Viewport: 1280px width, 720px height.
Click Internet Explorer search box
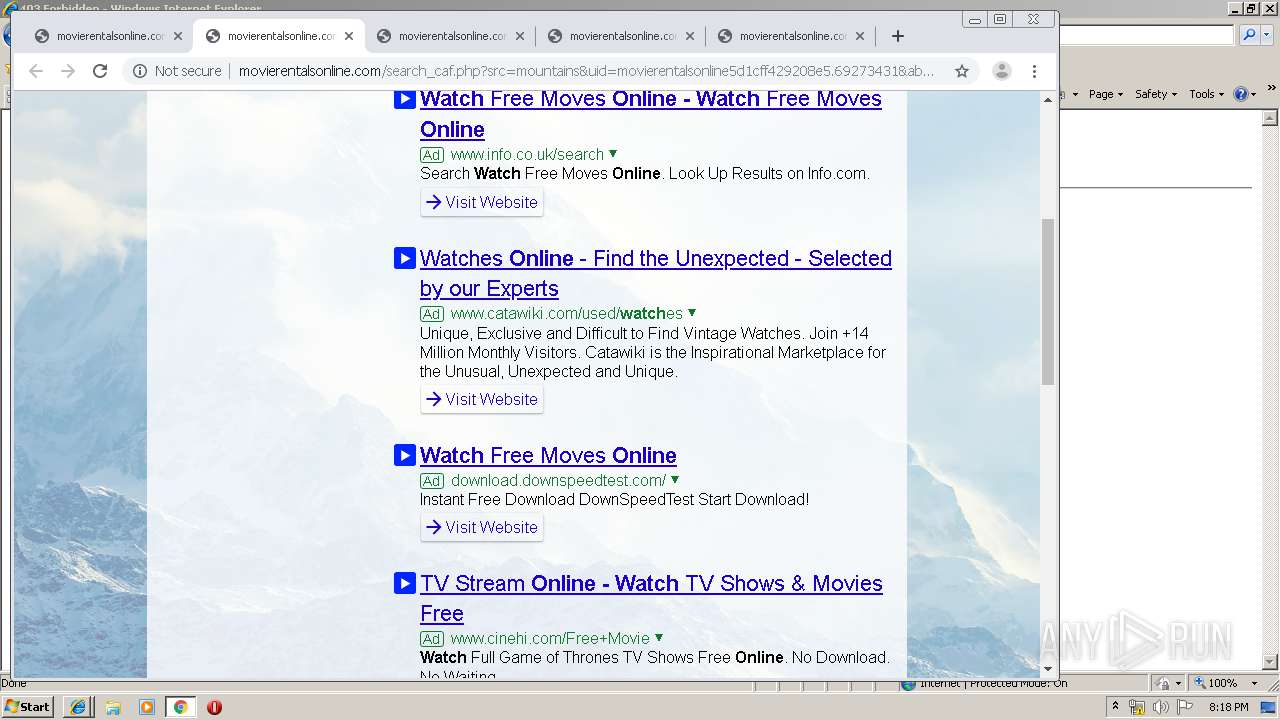click(1147, 35)
